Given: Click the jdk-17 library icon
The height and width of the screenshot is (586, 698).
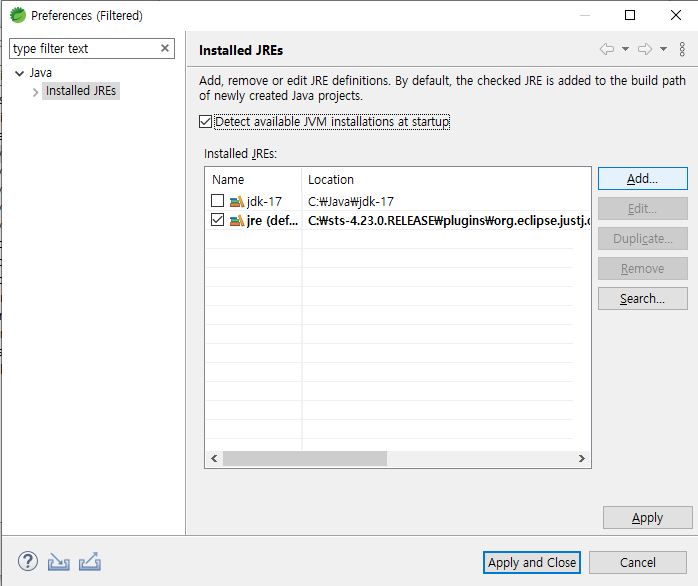Looking at the screenshot, I should click(236, 201).
